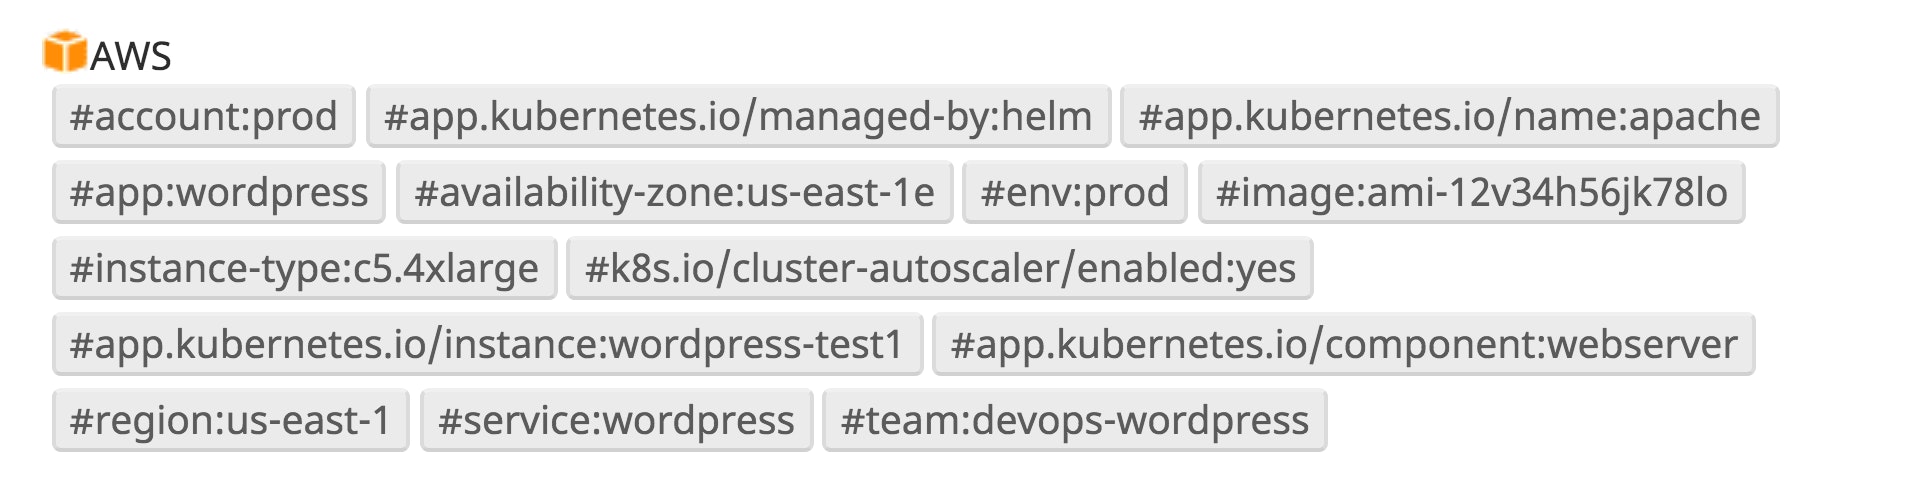Viewport: 1914px width, 496px height.
Task: Click the managed-by:helm Kubernetes tag
Action: (x=738, y=117)
